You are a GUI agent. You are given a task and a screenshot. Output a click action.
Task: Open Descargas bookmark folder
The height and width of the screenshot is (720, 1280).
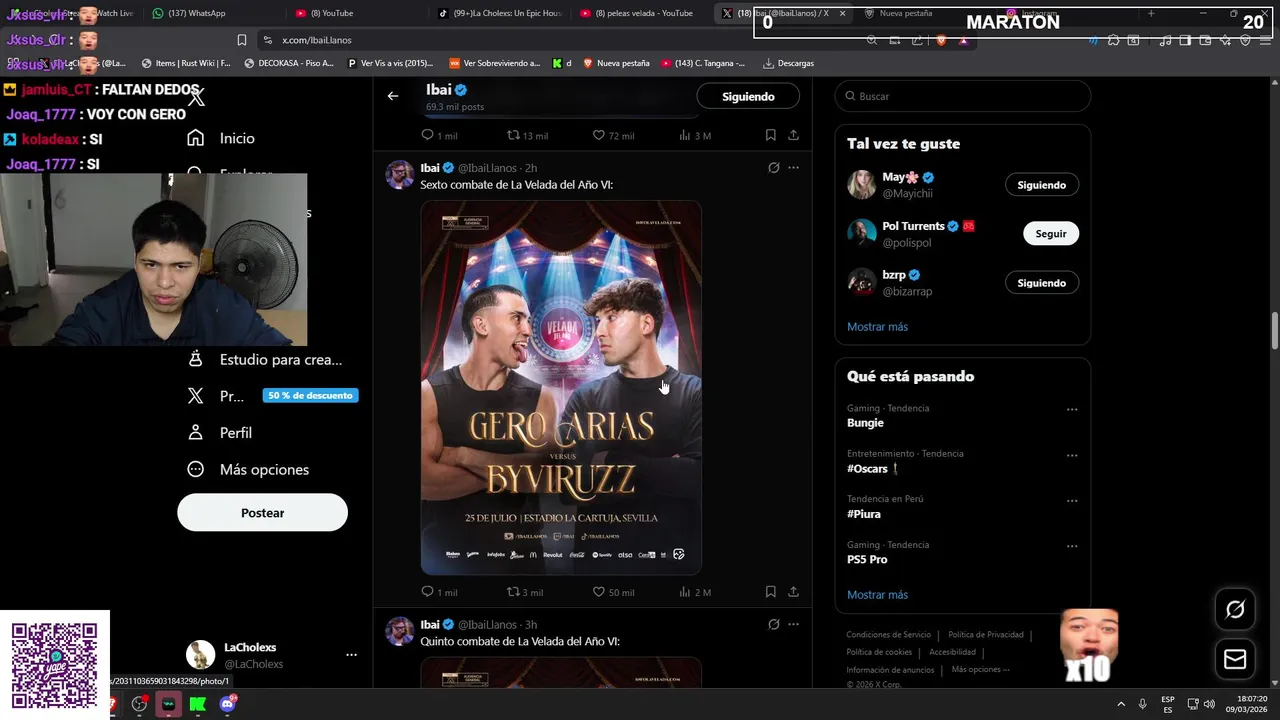pos(788,63)
